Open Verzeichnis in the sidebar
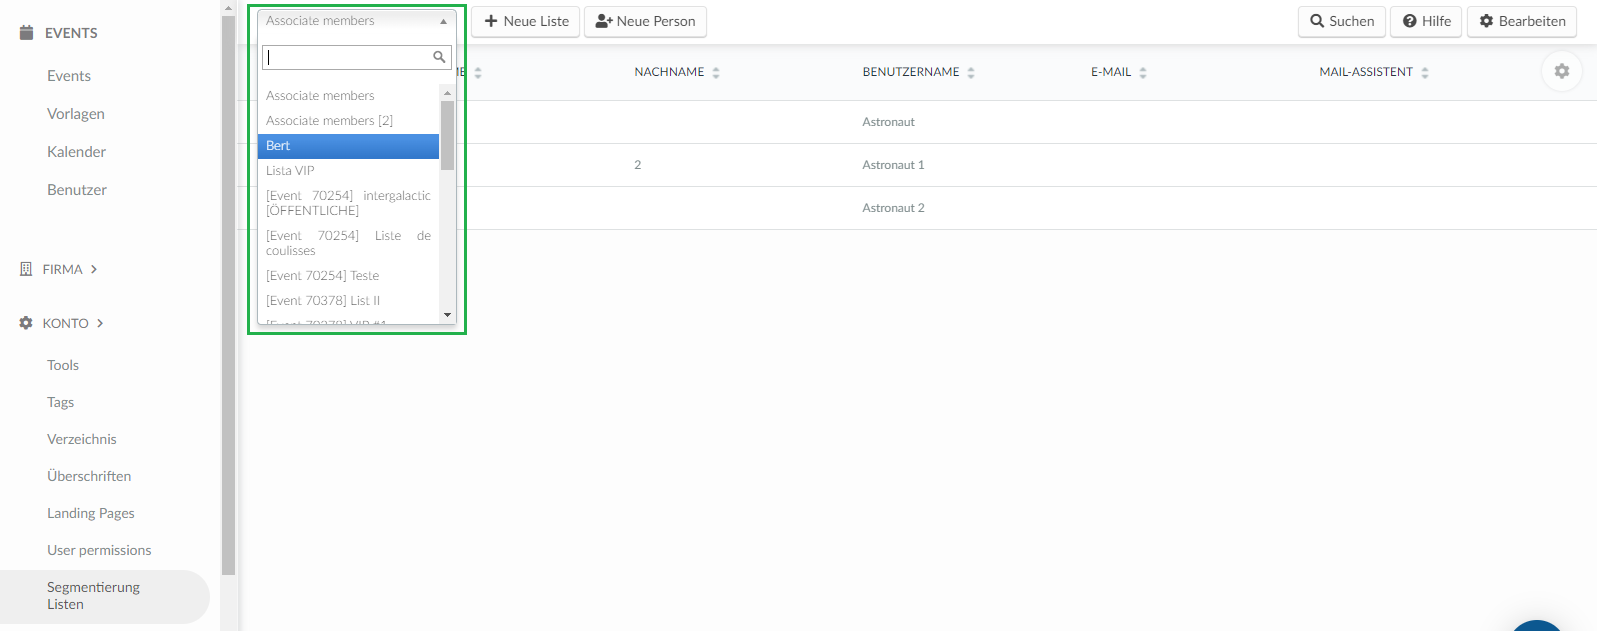The width and height of the screenshot is (1597, 631). [82, 439]
